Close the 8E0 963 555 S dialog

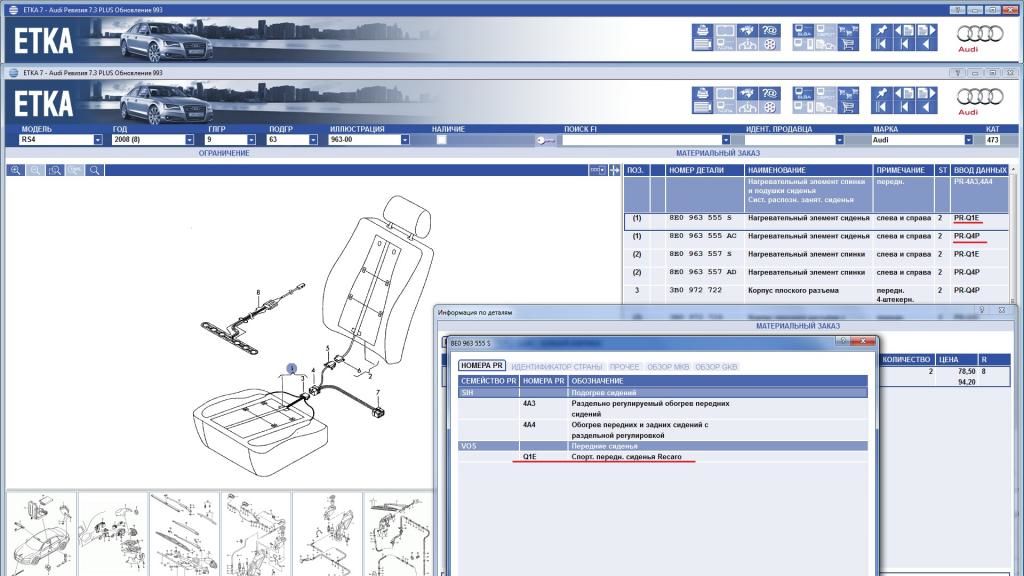[863, 341]
